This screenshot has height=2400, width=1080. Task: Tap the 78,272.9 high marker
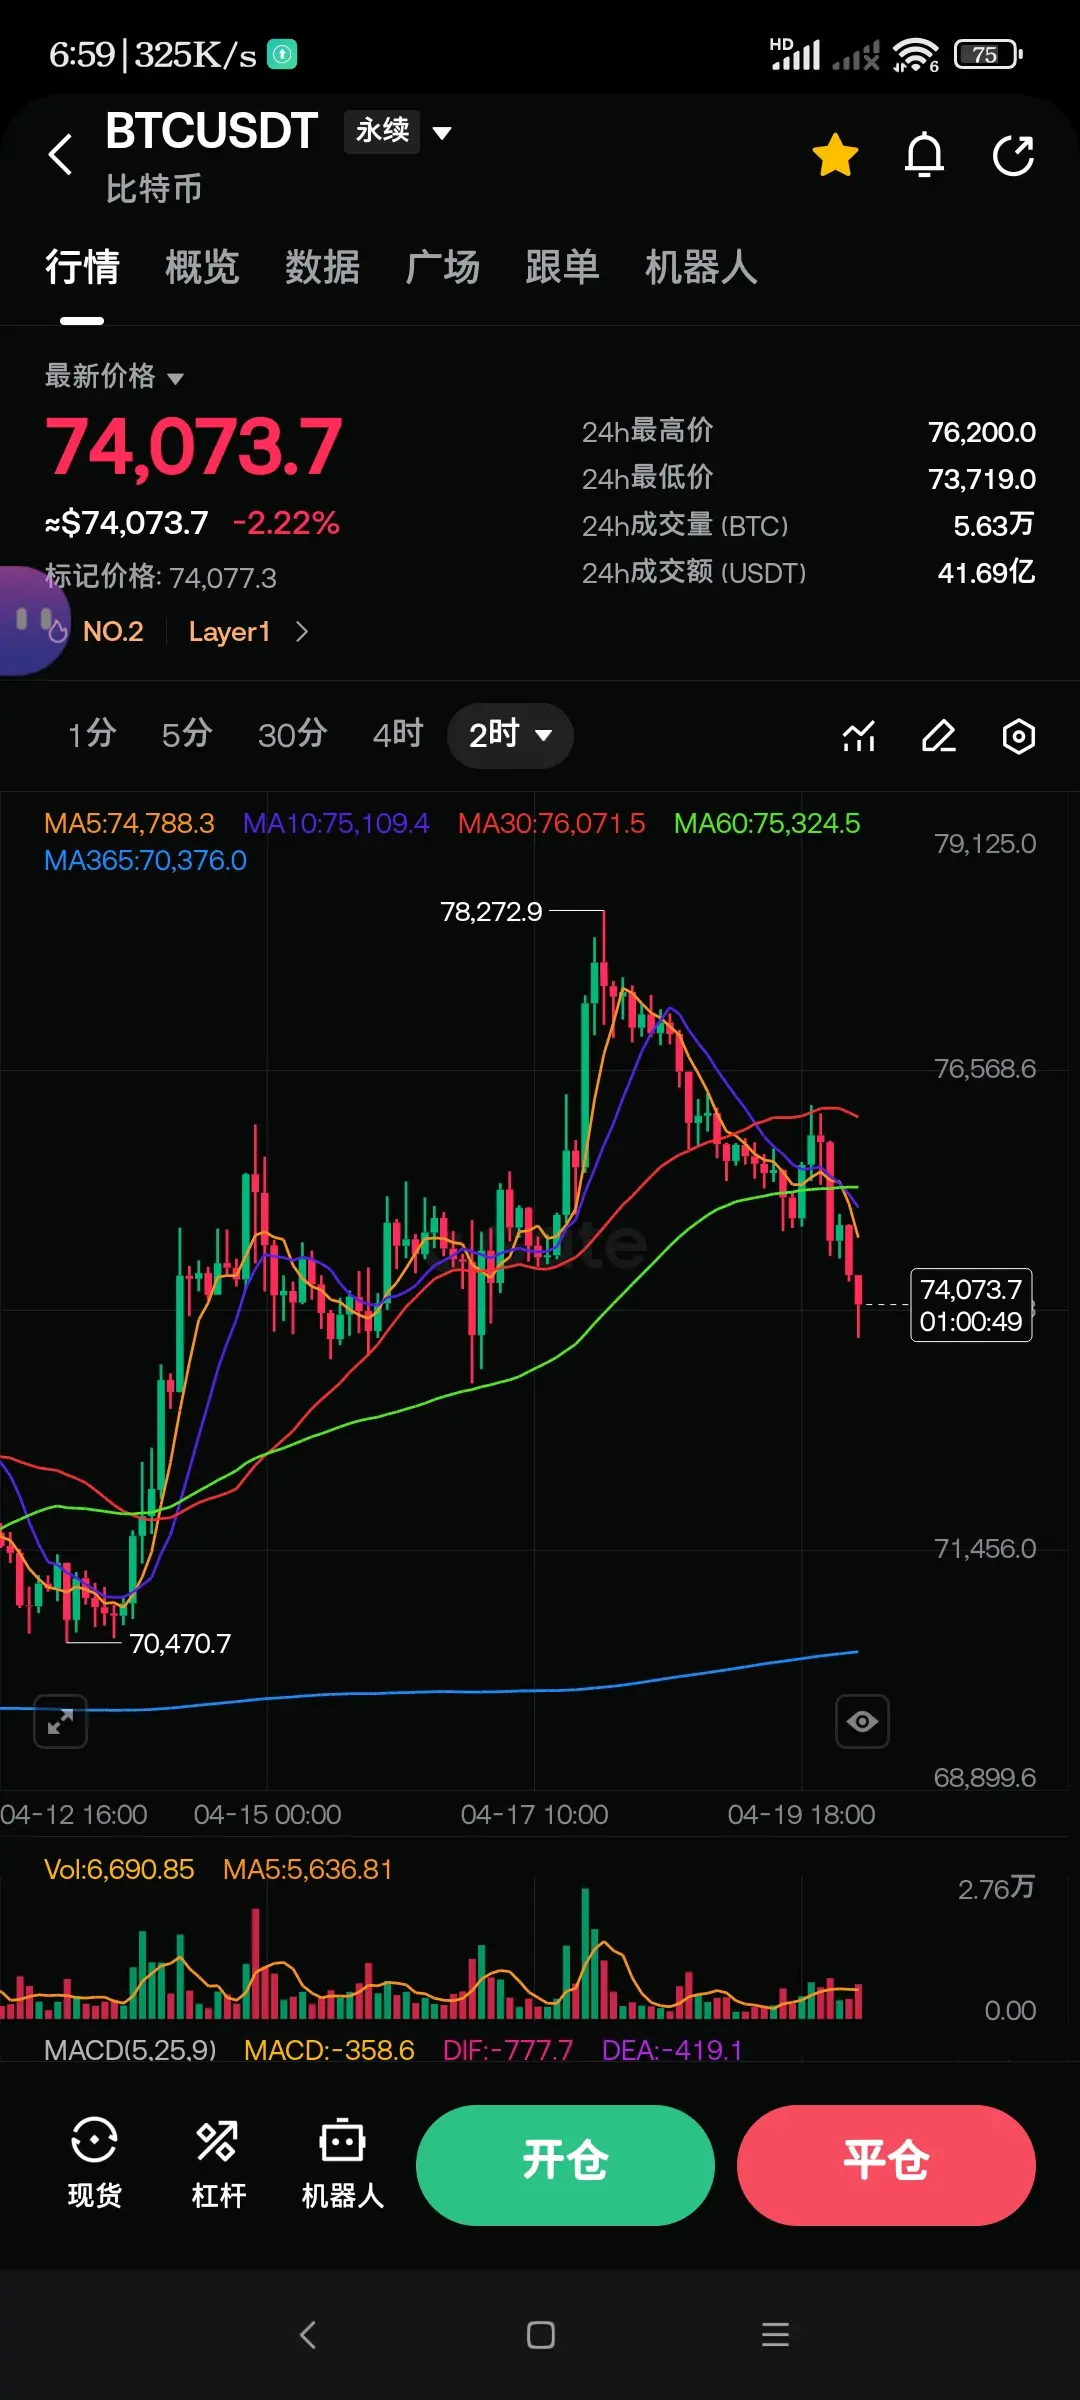point(491,911)
